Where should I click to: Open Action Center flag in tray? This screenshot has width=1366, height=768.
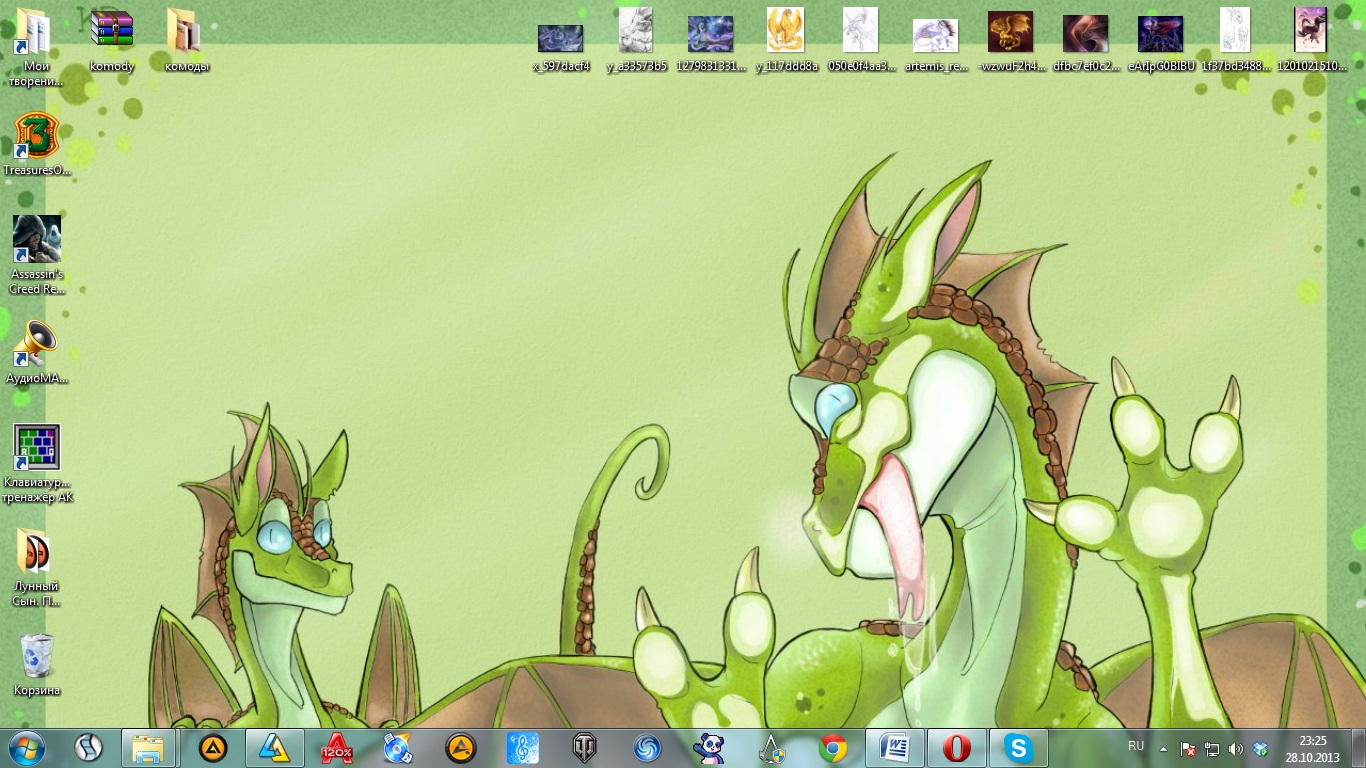pos(1188,748)
